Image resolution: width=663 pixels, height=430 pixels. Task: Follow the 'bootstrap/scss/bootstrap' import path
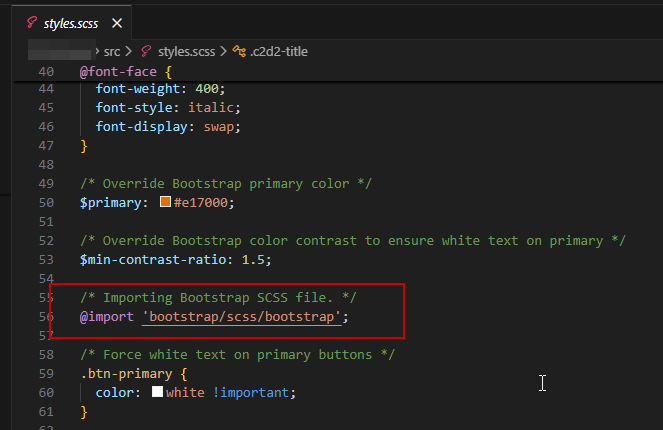click(244, 317)
